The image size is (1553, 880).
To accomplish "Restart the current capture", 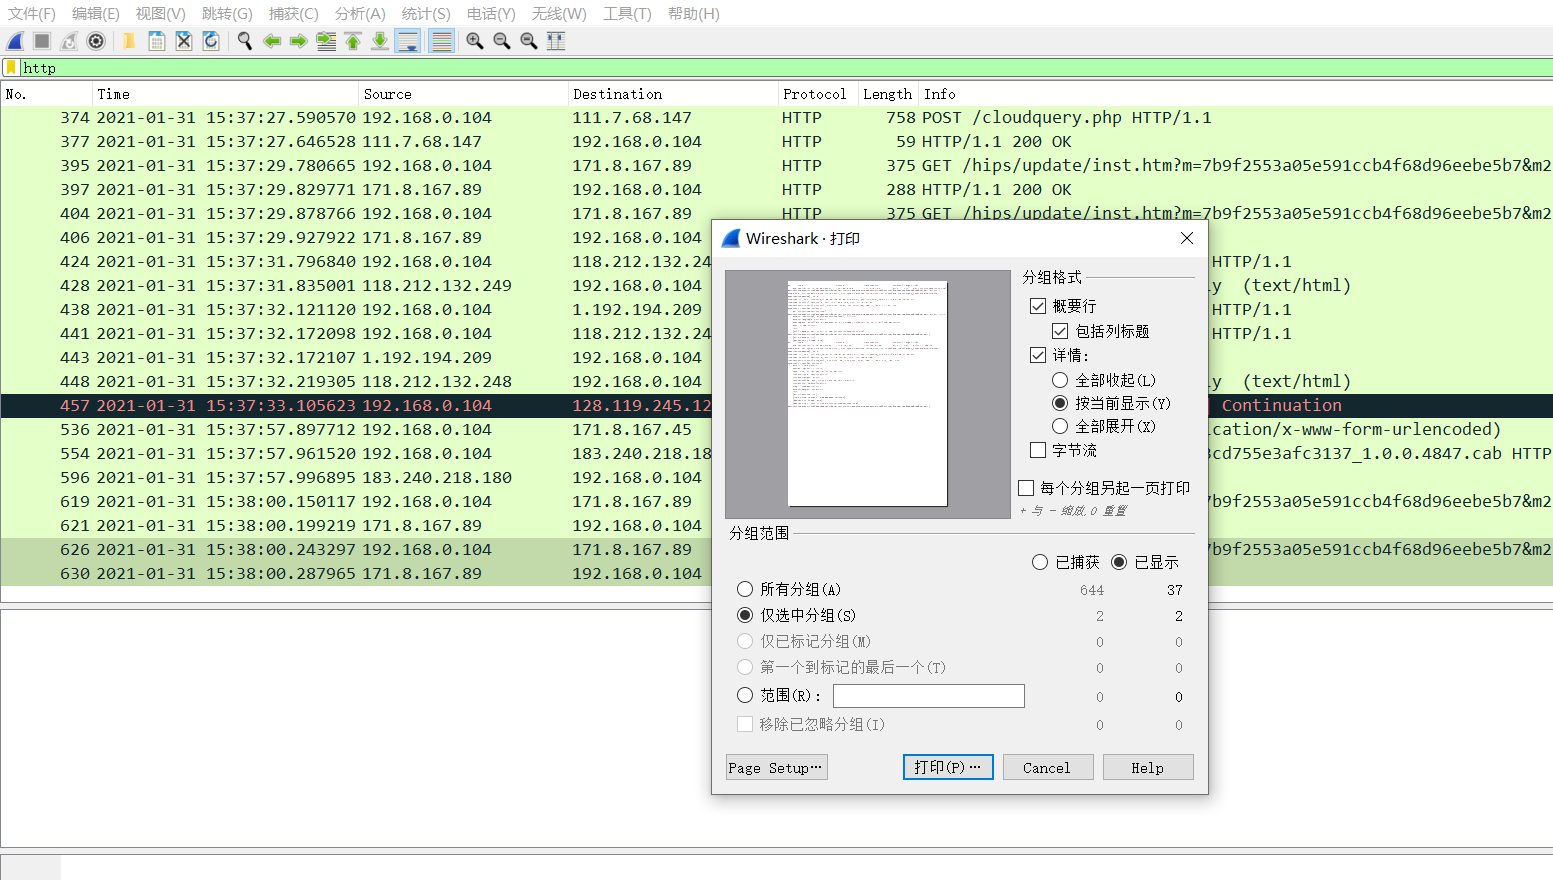I will coord(69,41).
